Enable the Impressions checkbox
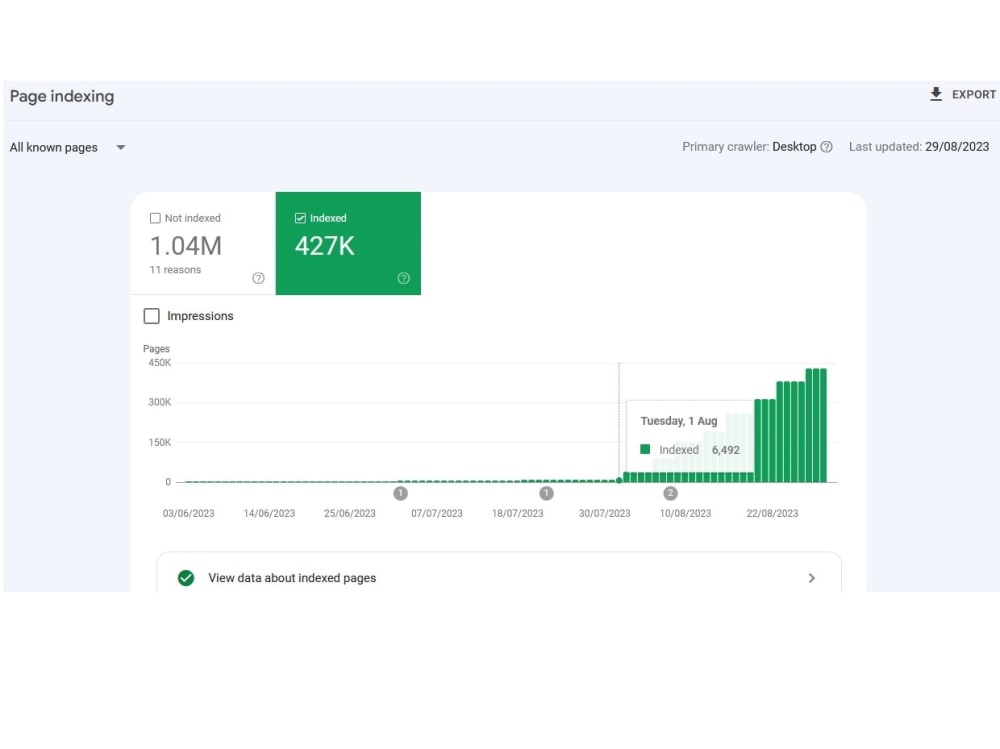Screen dimensions: 1000x749 tap(151, 316)
